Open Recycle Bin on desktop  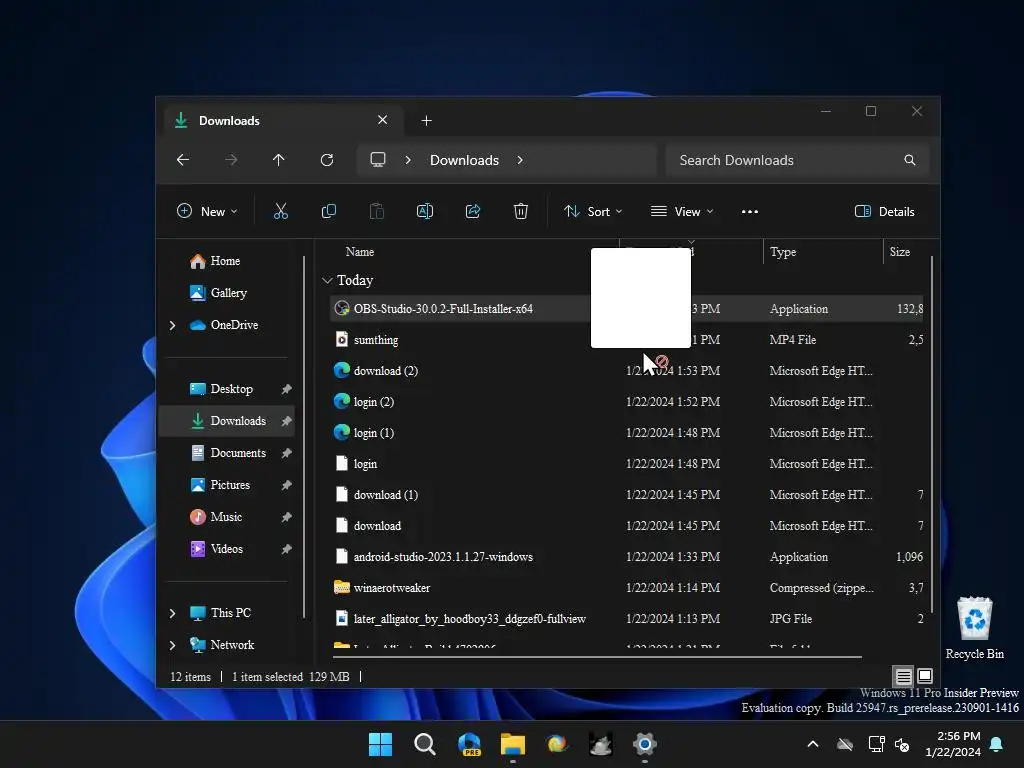coord(974,628)
